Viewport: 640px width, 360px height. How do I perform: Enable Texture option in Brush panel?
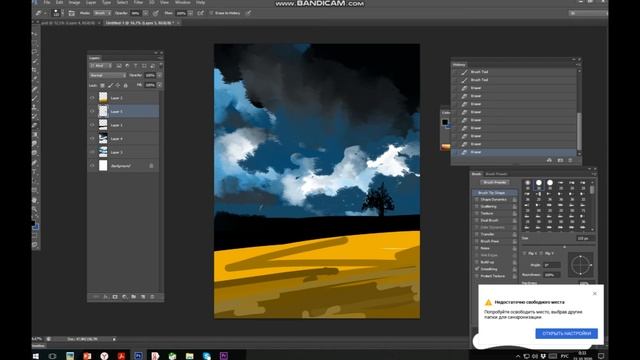tap(476, 213)
